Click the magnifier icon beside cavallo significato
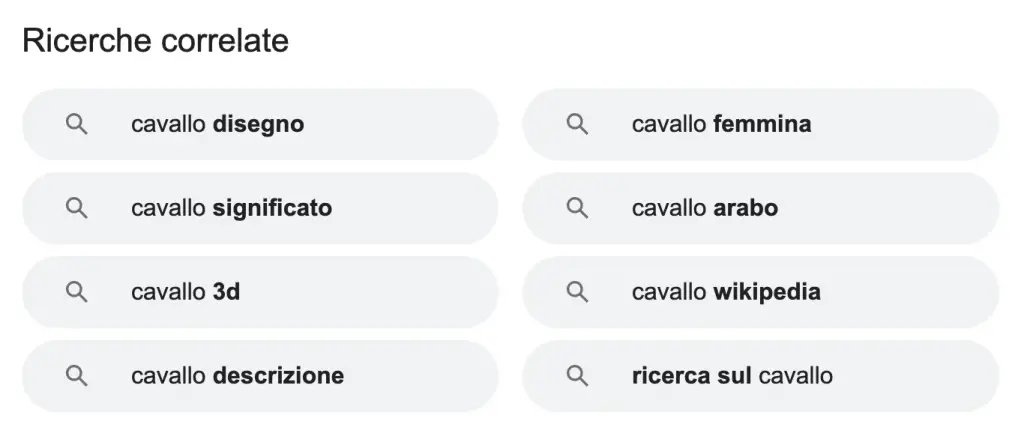The height and width of the screenshot is (436, 1024). click(x=76, y=208)
